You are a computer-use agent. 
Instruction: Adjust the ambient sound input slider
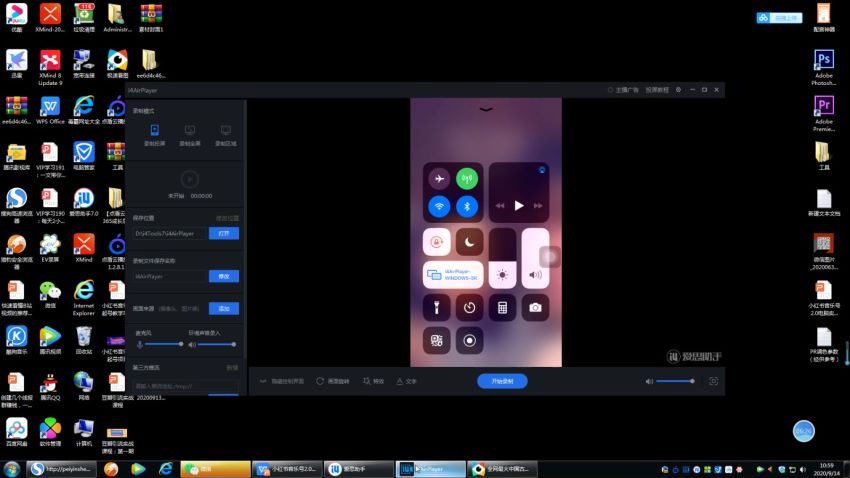click(x=217, y=344)
